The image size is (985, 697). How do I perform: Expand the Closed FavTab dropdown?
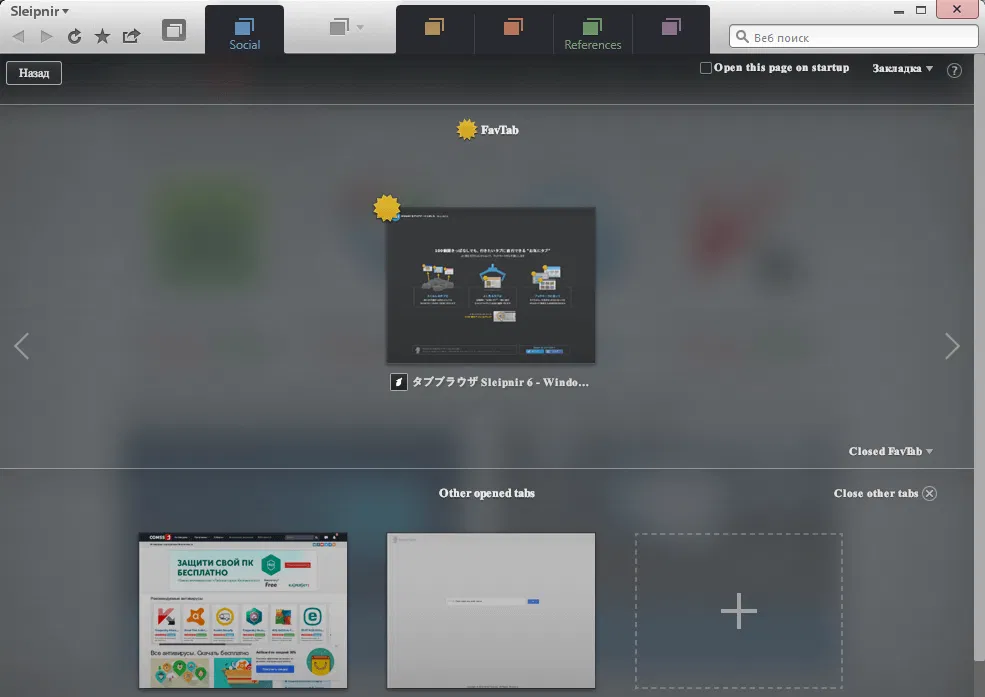point(890,451)
